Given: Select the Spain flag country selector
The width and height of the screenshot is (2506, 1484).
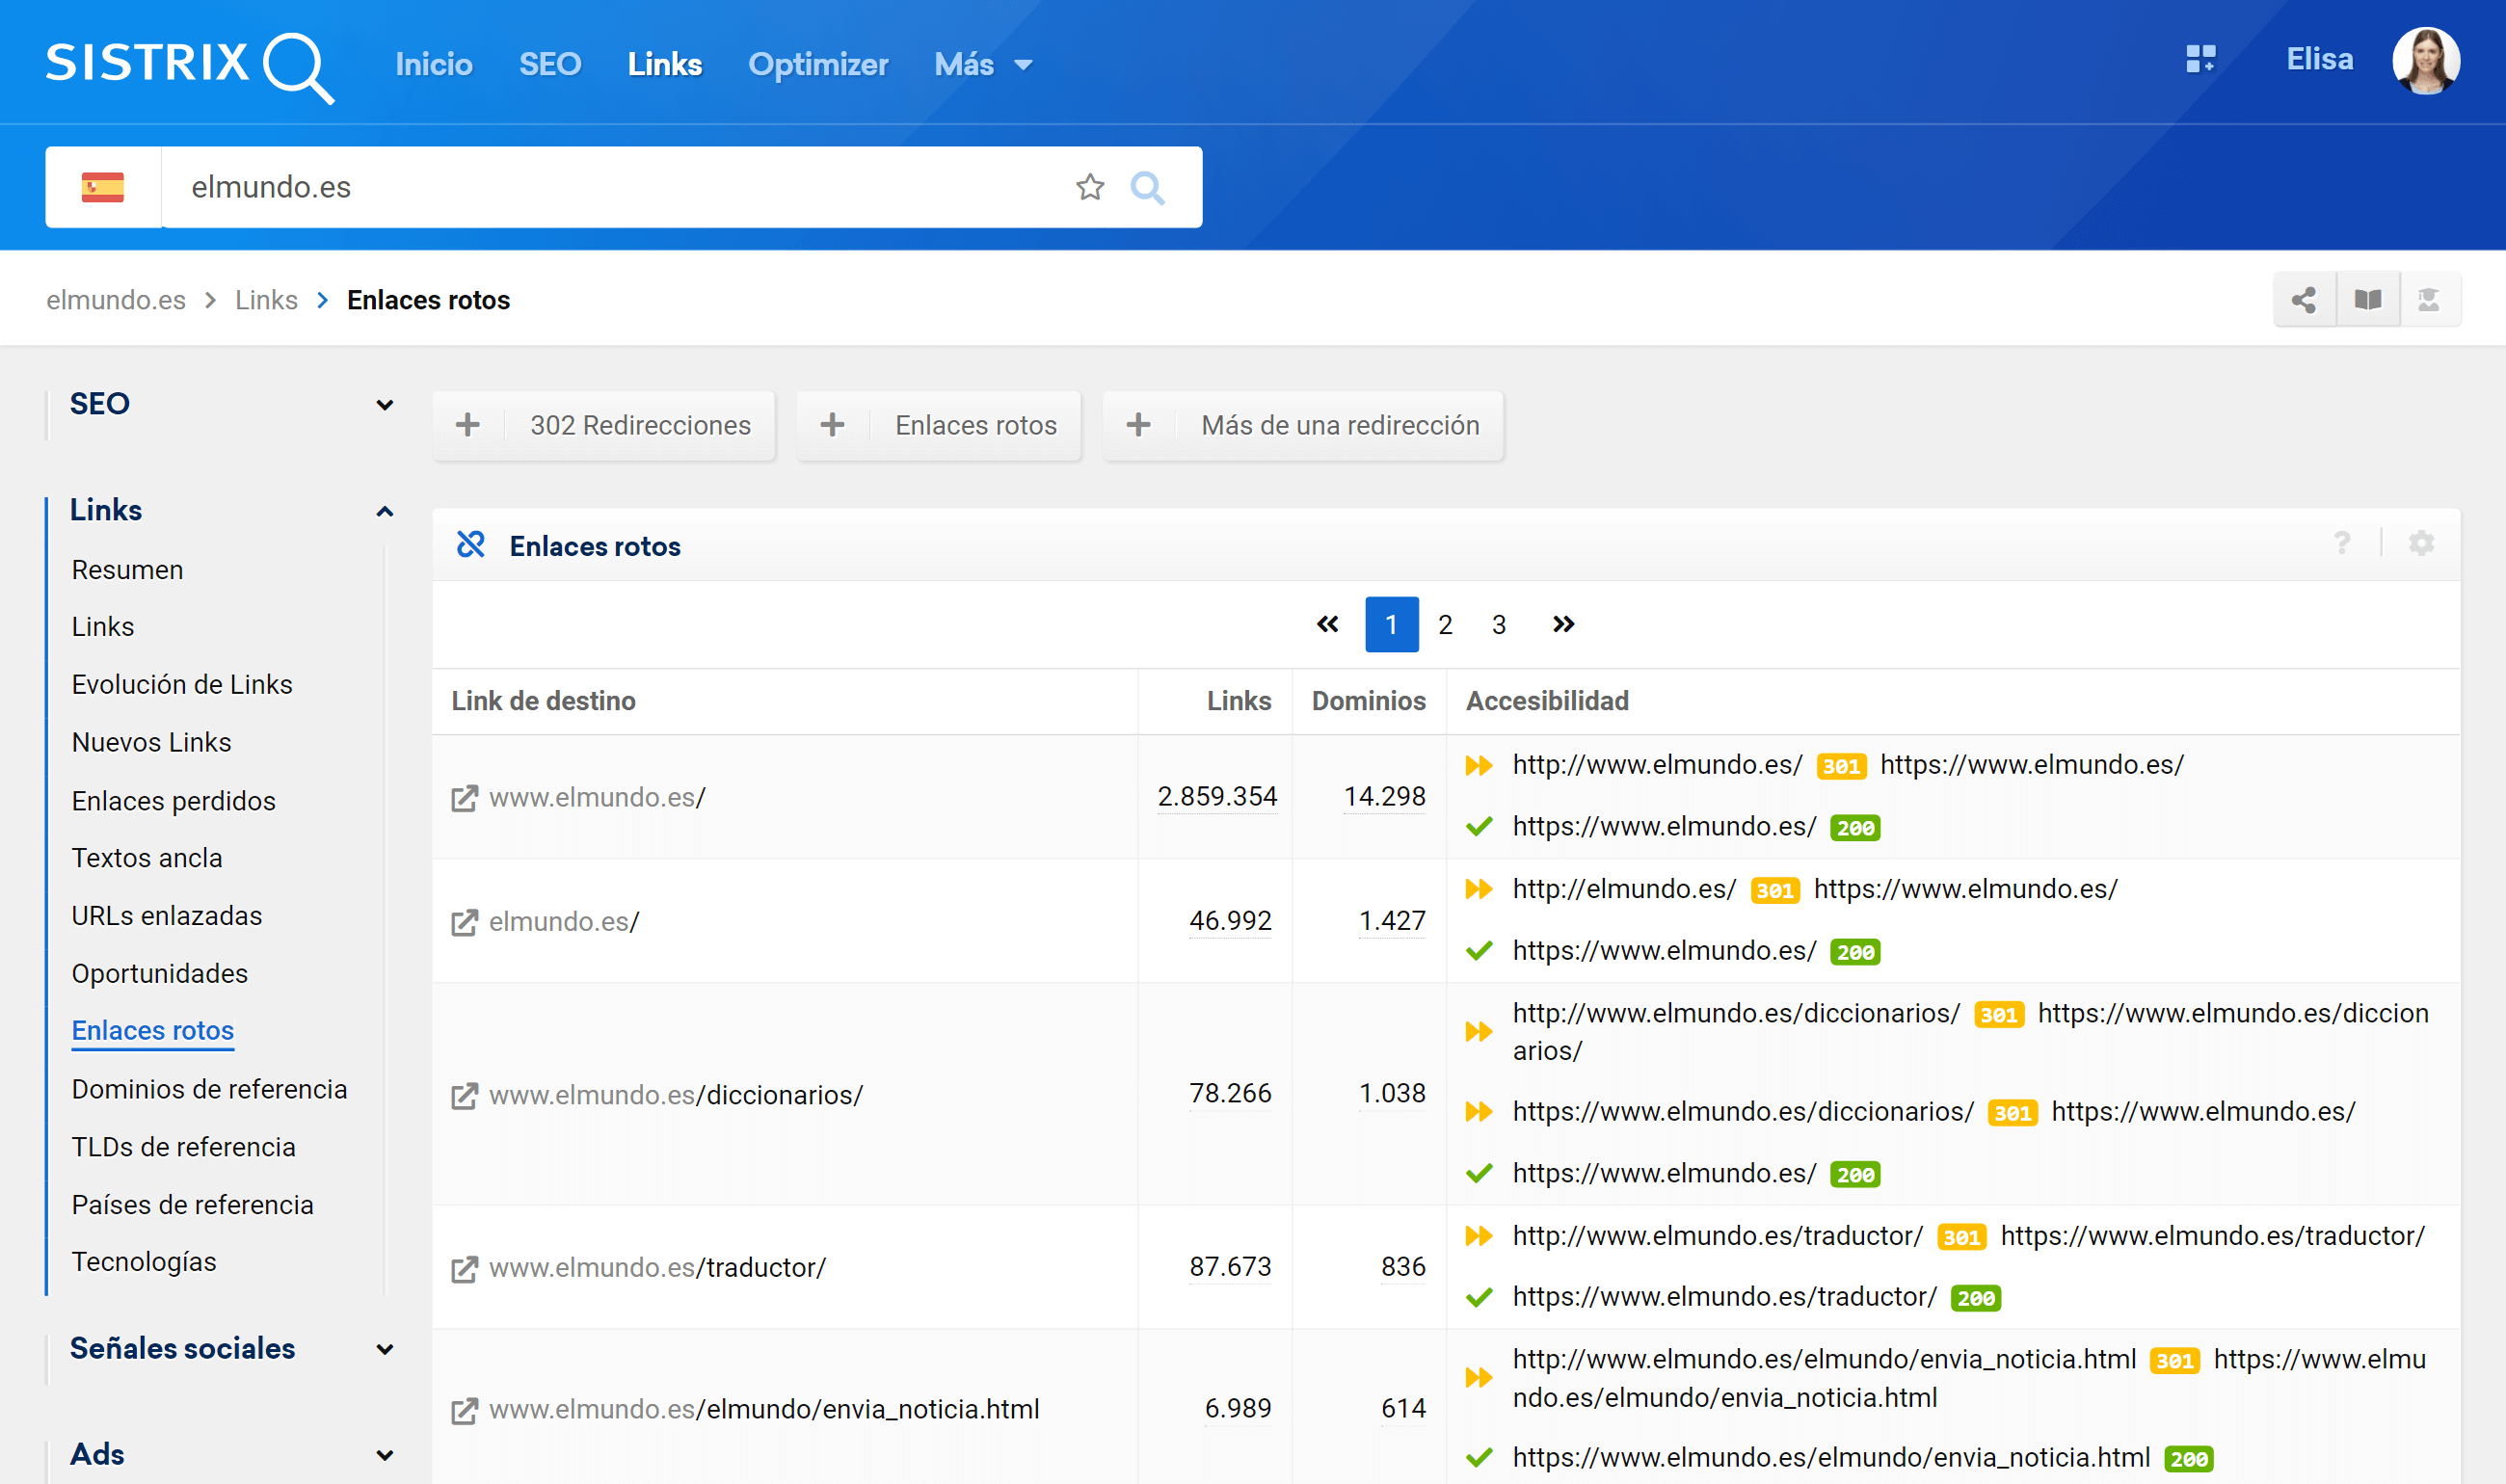Looking at the screenshot, I should pyautogui.click(x=103, y=187).
